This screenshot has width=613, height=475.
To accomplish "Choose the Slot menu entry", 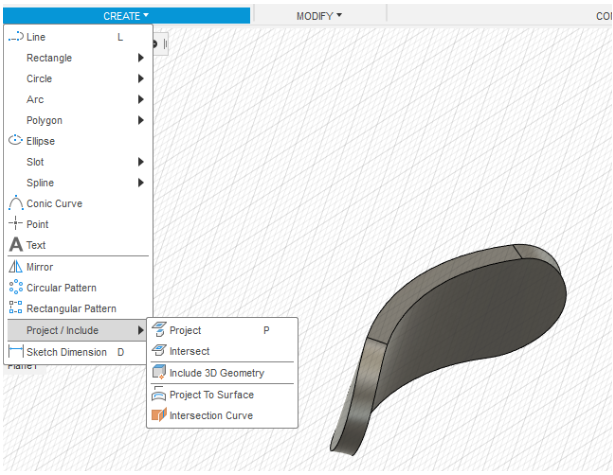I will (78, 162).
